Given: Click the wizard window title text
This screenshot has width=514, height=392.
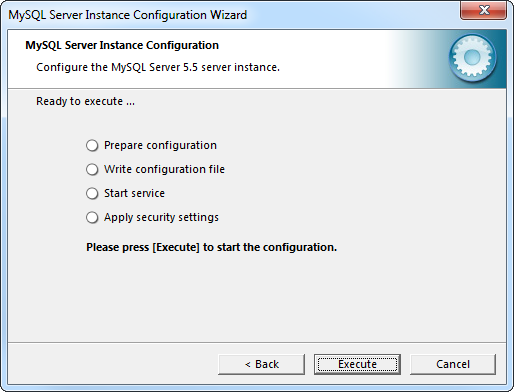Looking at the screenshot, I should point(128,15).
